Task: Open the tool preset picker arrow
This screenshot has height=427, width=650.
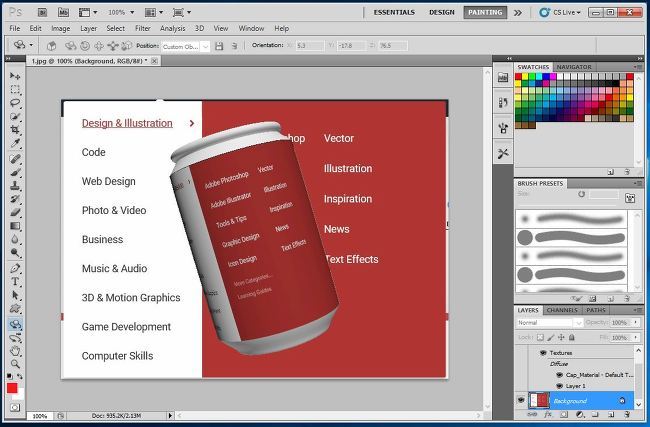Action: 31,45
